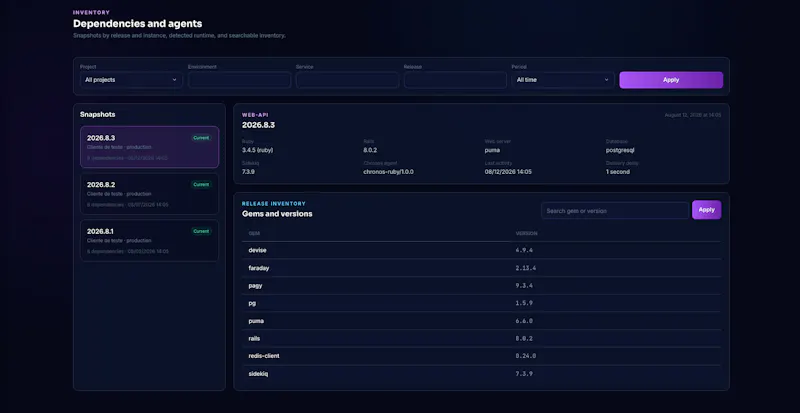
Task: Click the VERSION column header
Action: (526, 233)
